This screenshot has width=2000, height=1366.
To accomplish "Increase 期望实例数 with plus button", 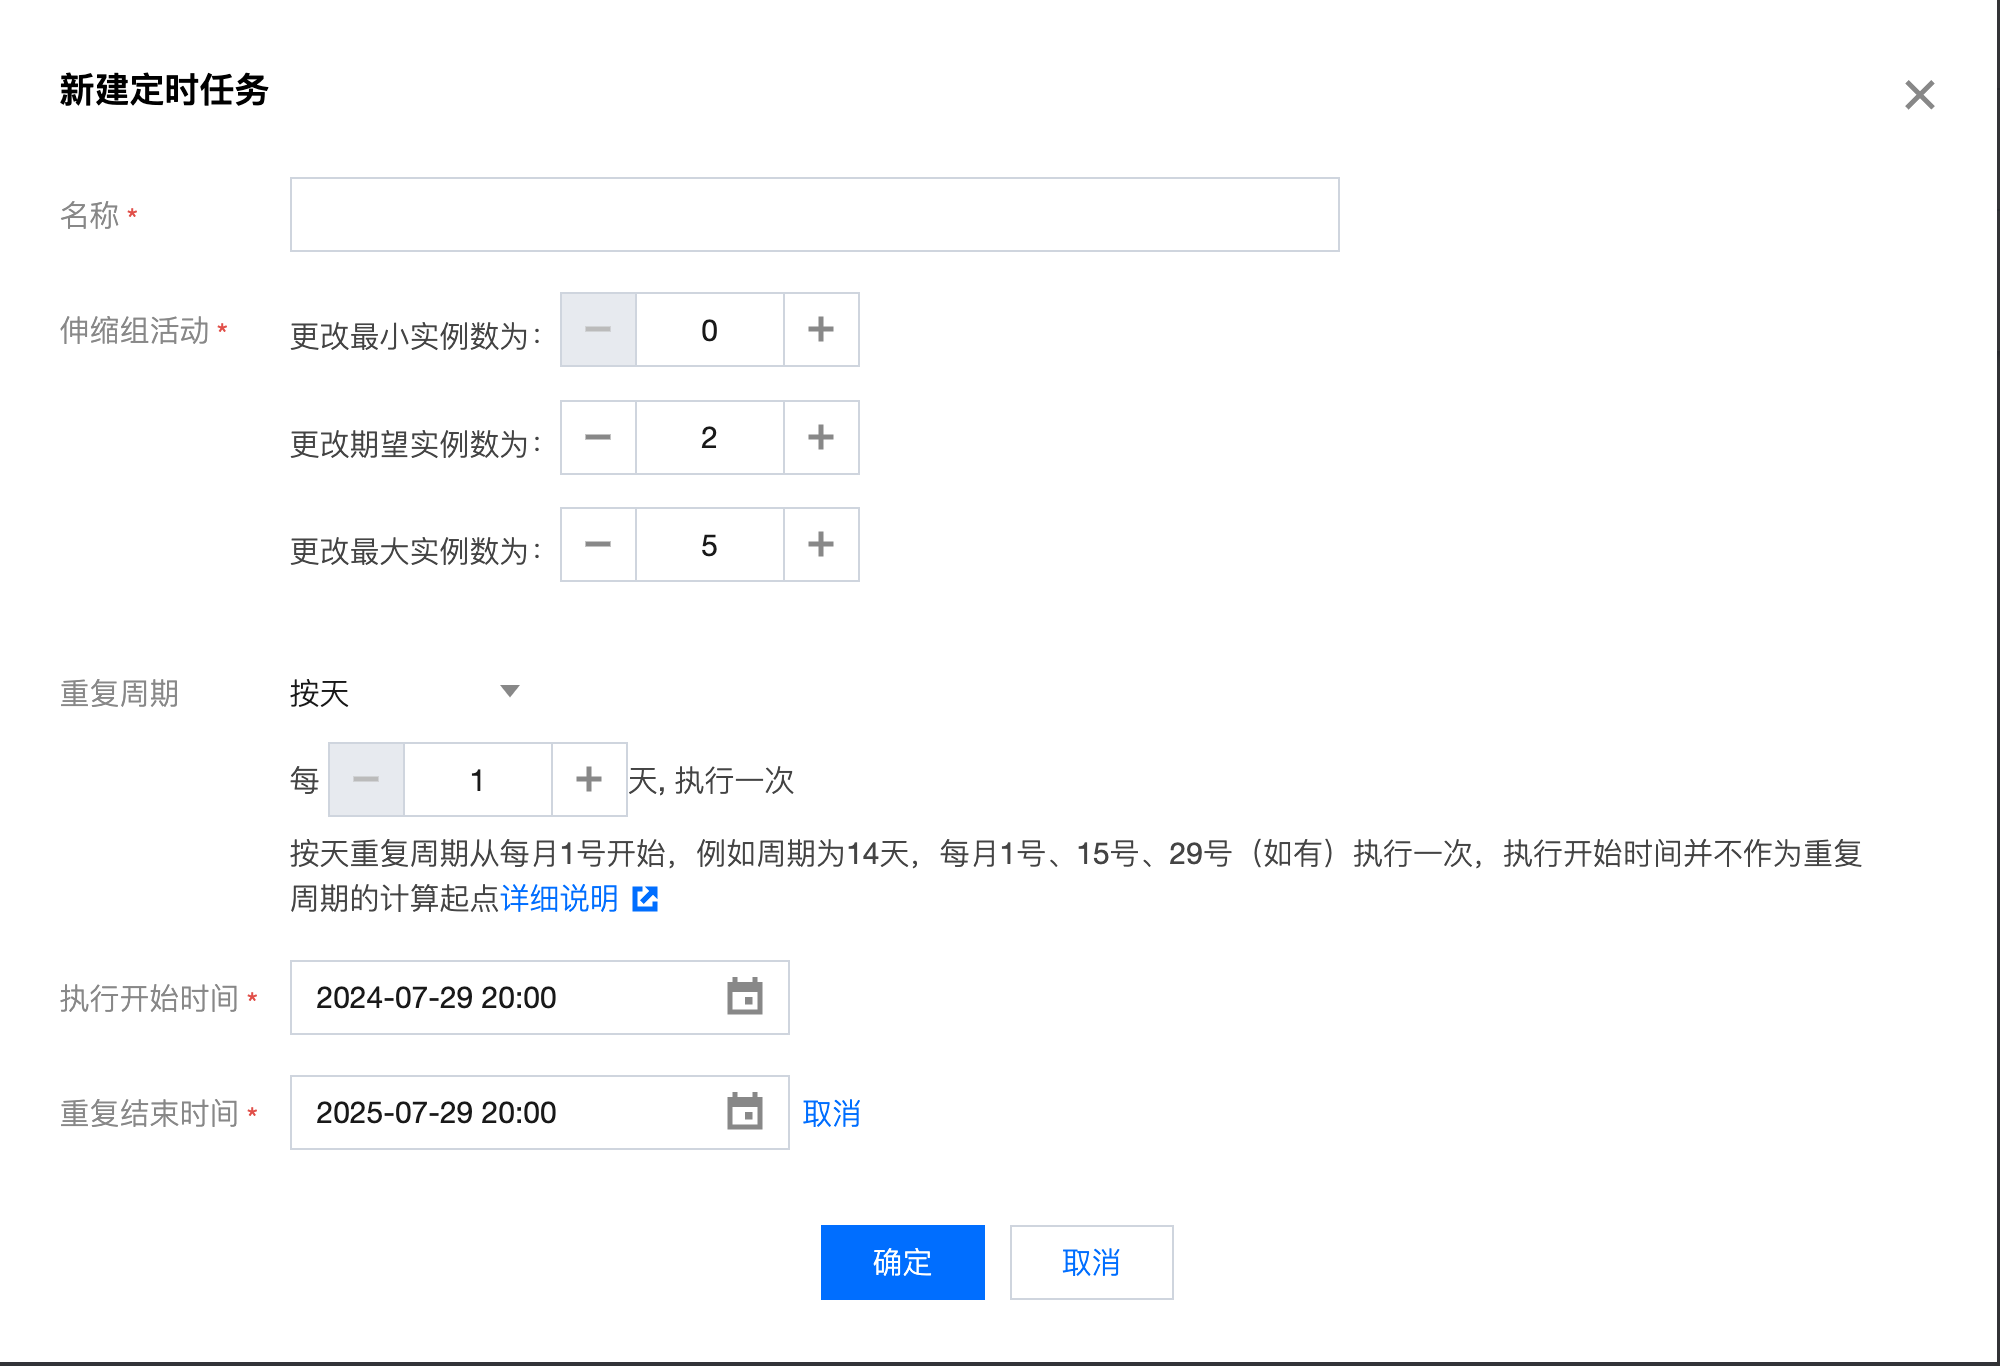I will [x=821, y=438].
